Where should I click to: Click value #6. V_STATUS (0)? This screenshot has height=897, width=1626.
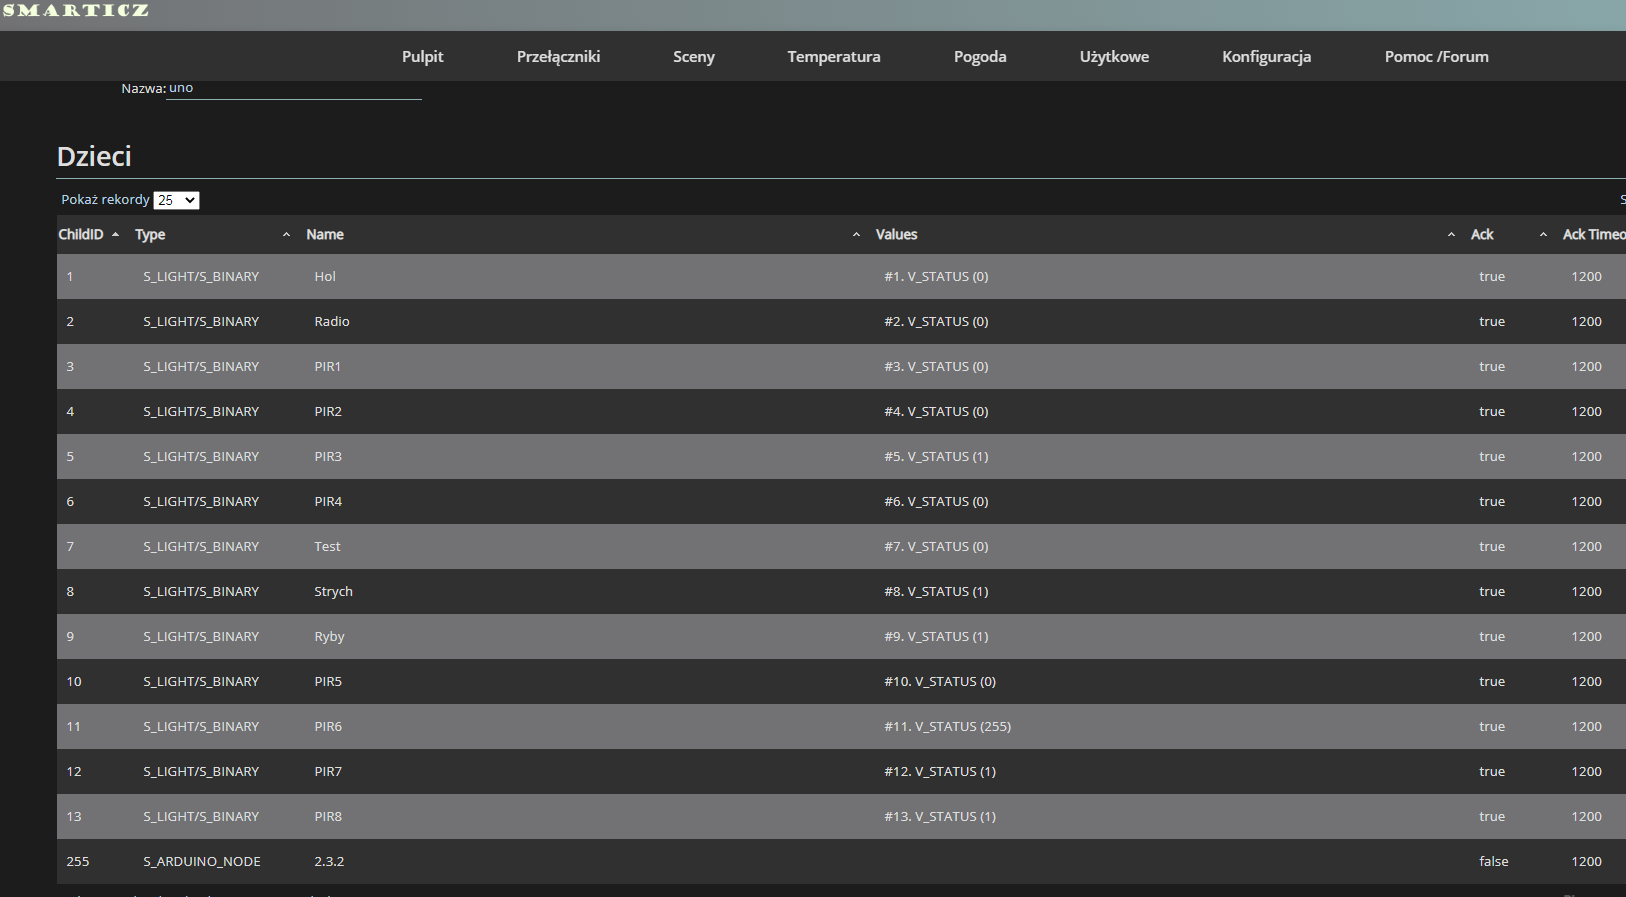pos(936,501)
